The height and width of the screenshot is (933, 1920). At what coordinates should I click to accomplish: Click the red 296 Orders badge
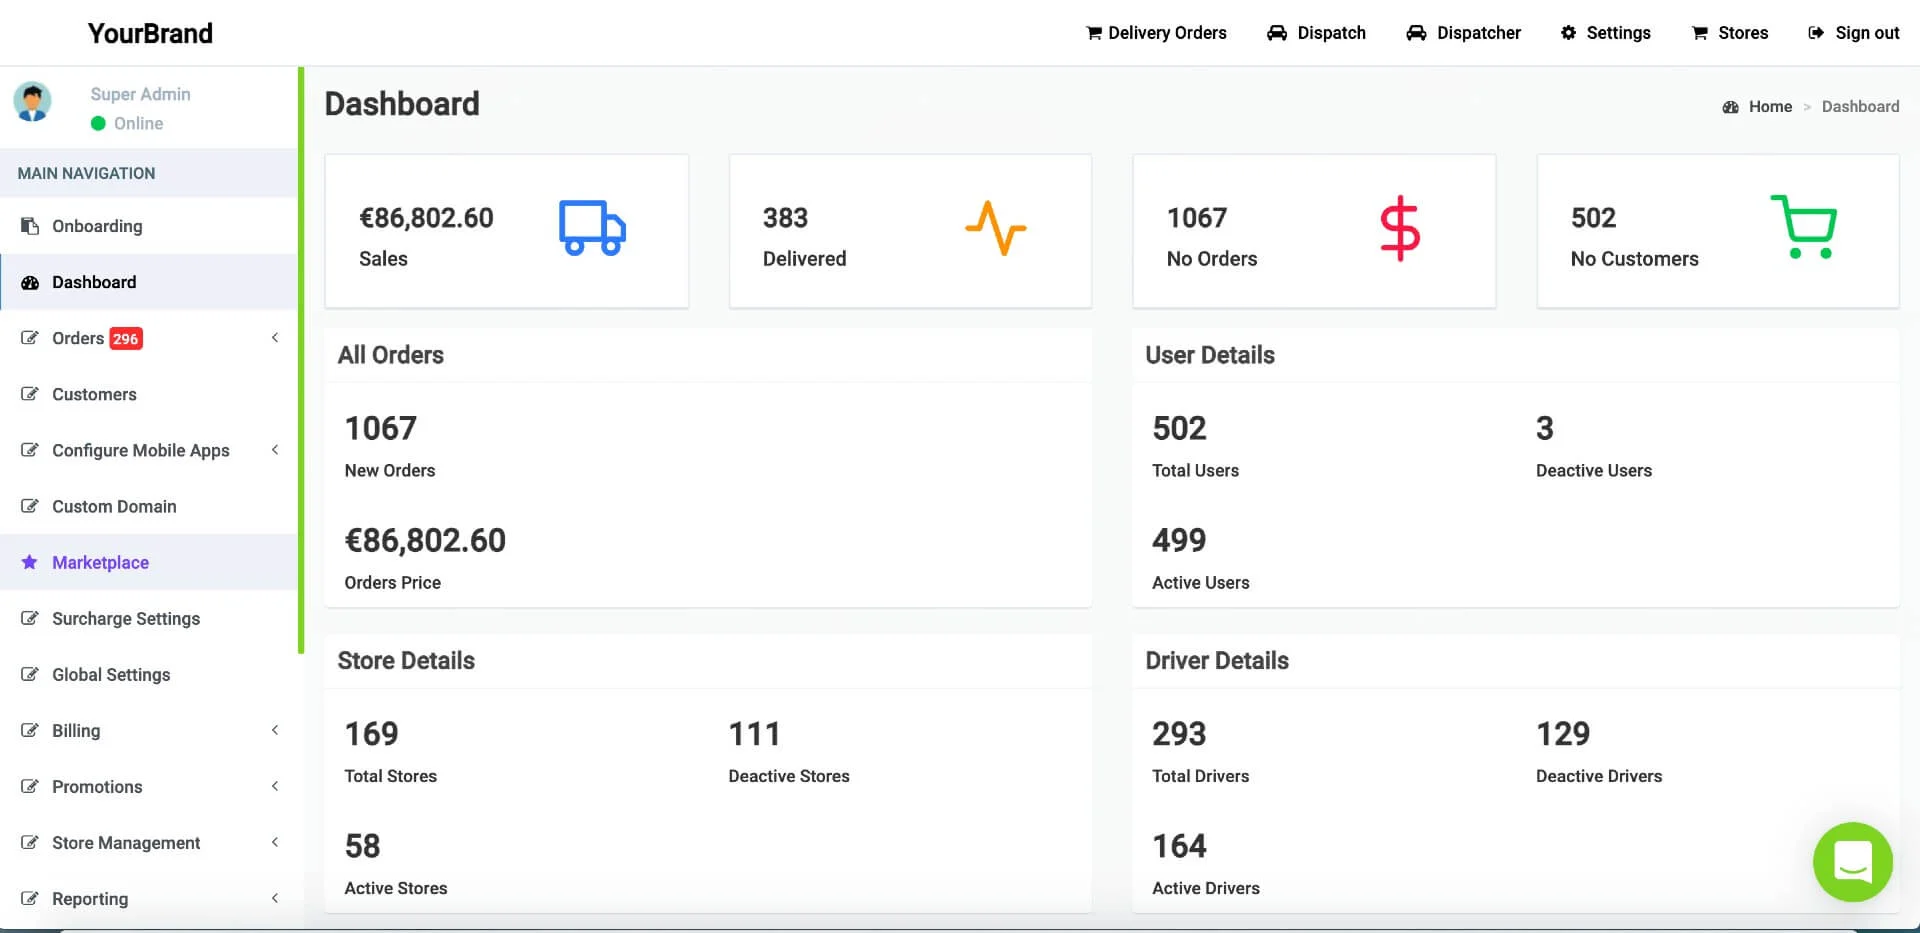125,339
